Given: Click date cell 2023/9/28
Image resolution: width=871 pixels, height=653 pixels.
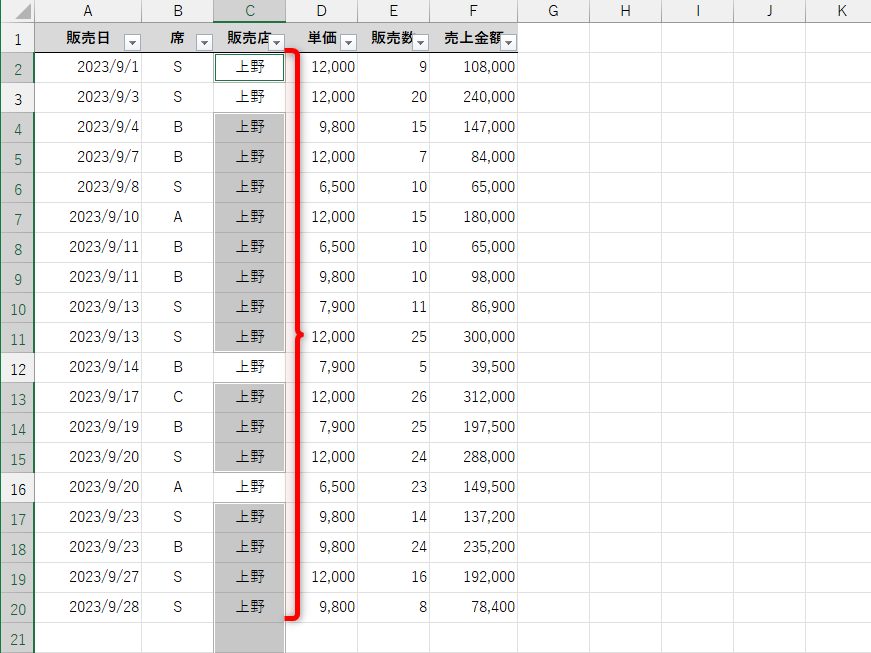Looking at the screenshot, I should pyautogui.click(x=88, y=607).
